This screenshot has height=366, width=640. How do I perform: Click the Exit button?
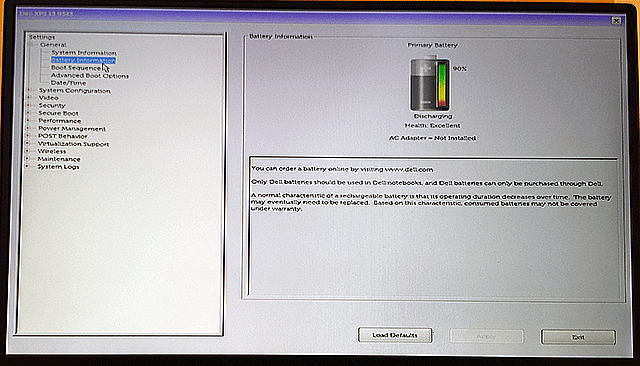tap(578, 337)
